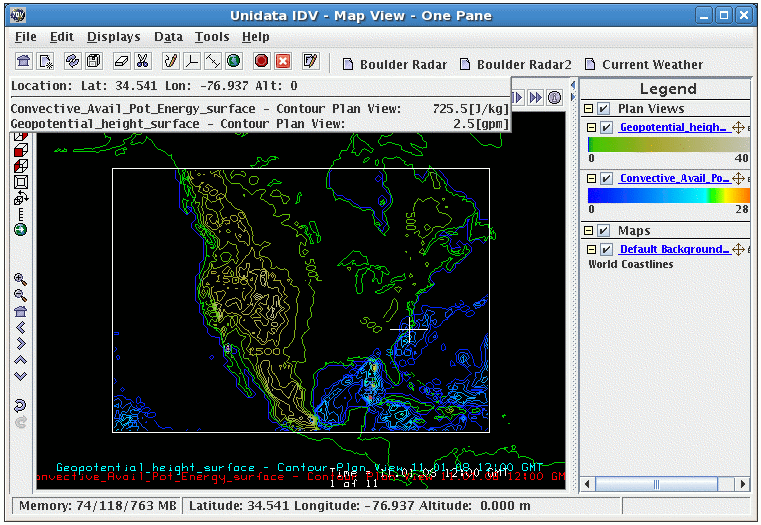Viewport: 761px width, 525px height.
Task: Collapse the Convective_Avail_Pot legend entry
Action: 591,179
